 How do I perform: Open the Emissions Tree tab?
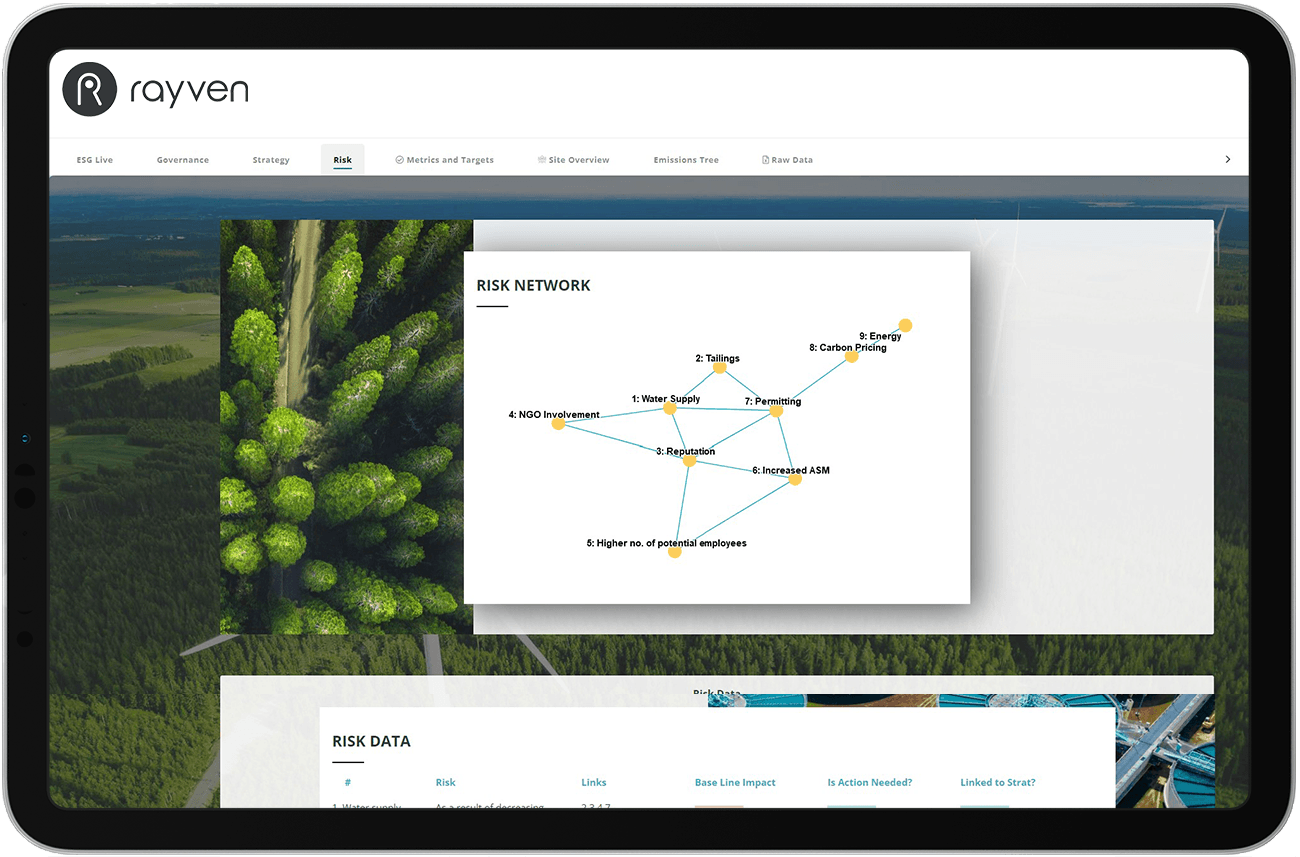tap(686, 160)
